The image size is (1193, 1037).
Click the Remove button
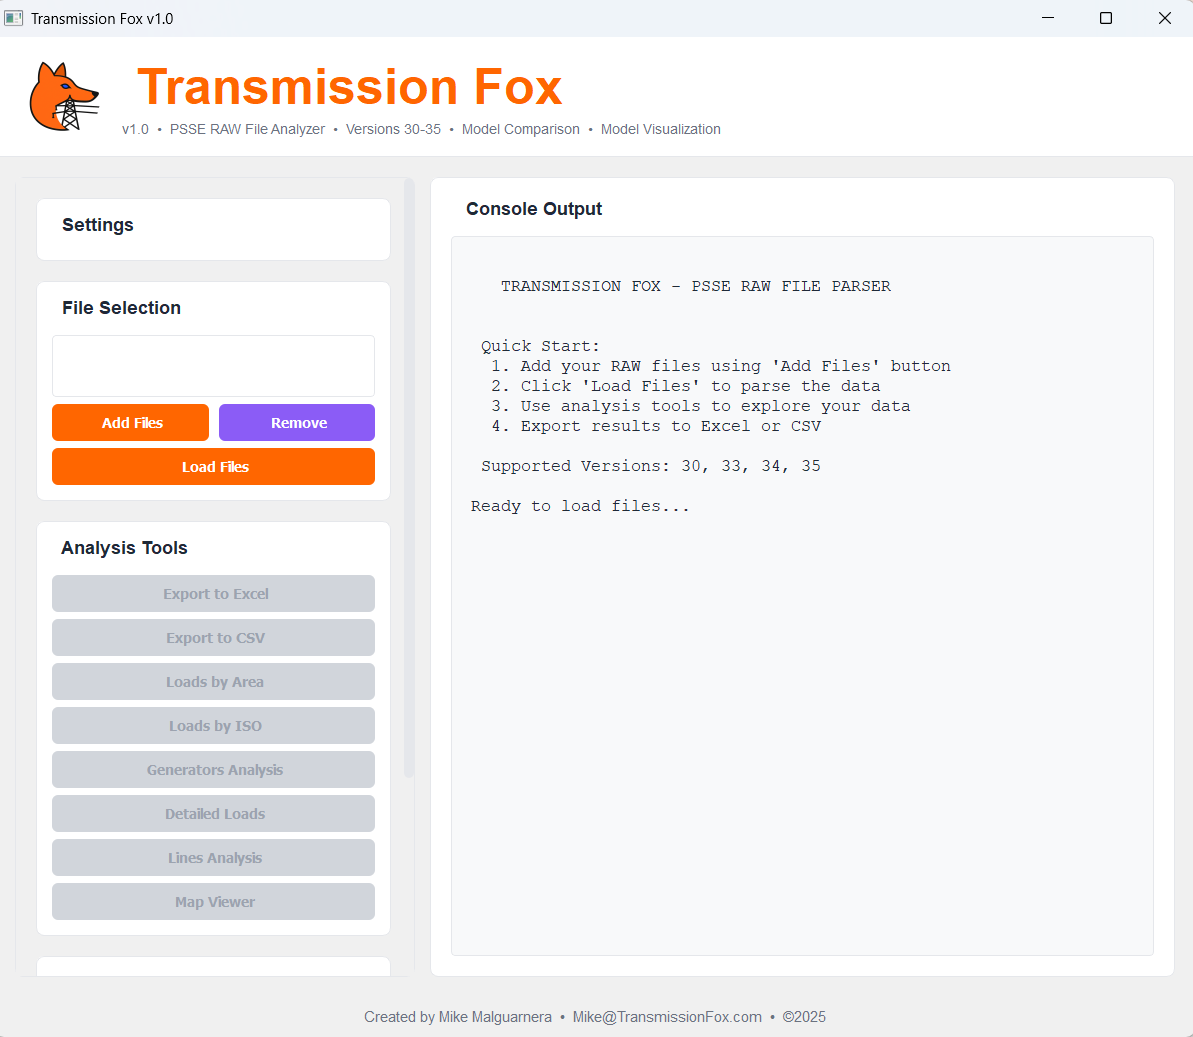point(296,422)
